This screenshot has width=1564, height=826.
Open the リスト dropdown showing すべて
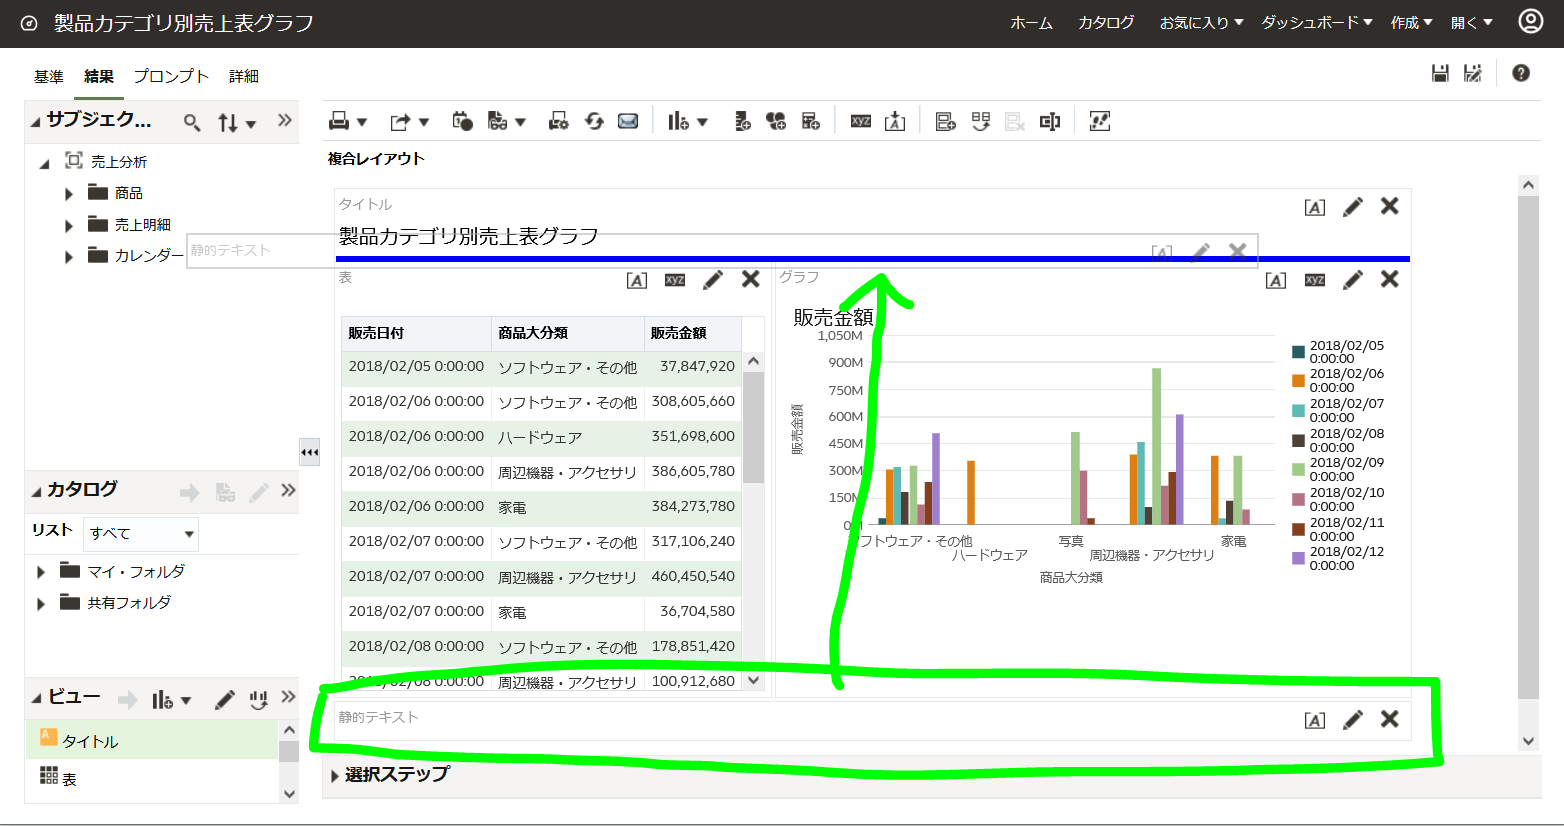[141, 533]
